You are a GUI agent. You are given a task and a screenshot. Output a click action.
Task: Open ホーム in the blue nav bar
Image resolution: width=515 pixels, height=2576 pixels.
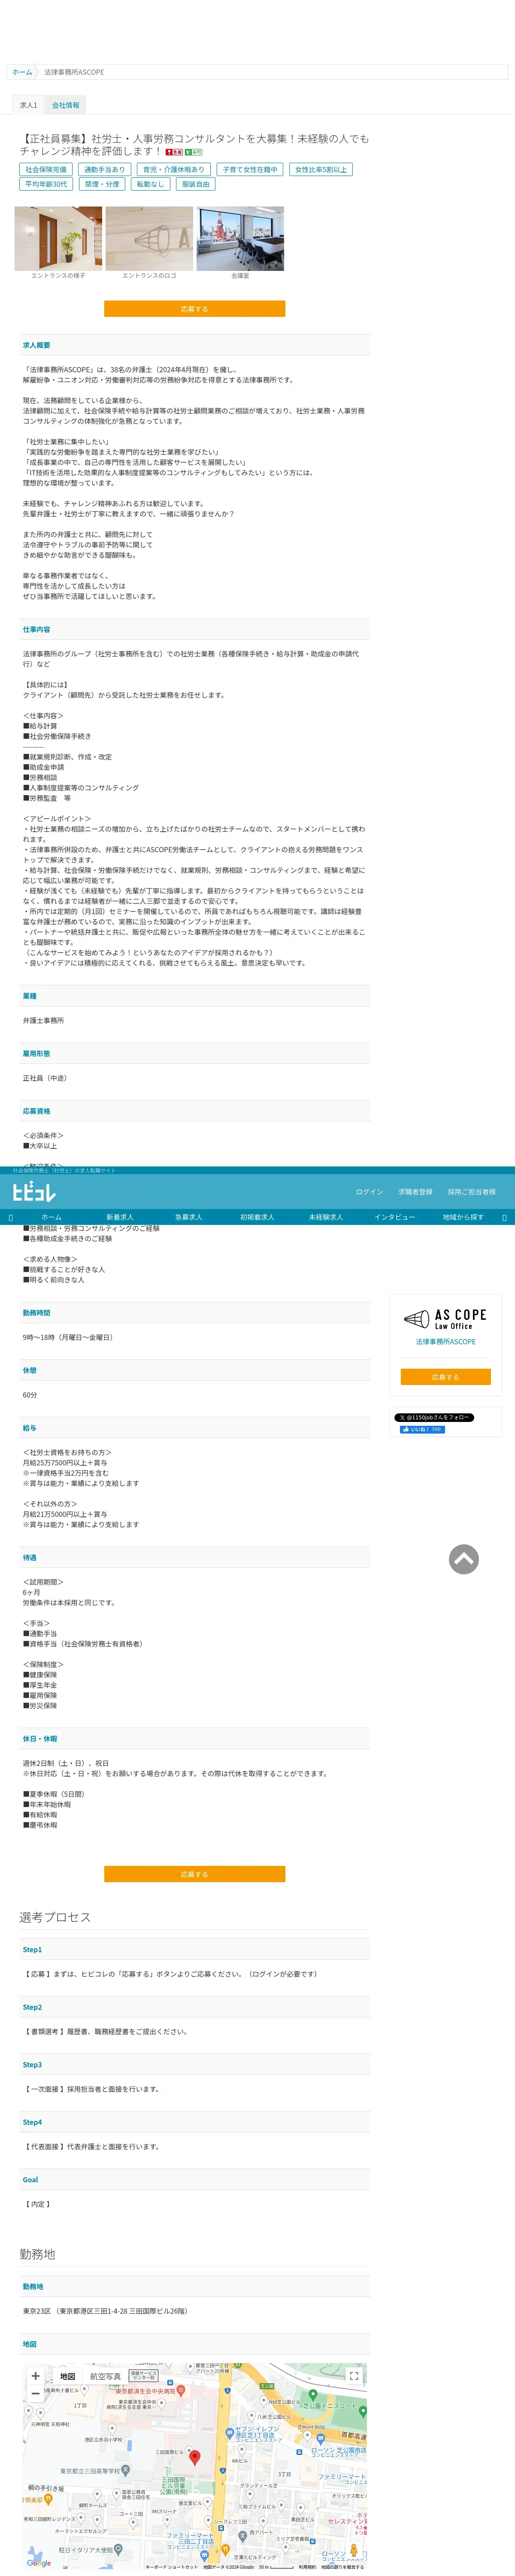pyautogui.click(x=51, y=1217)
